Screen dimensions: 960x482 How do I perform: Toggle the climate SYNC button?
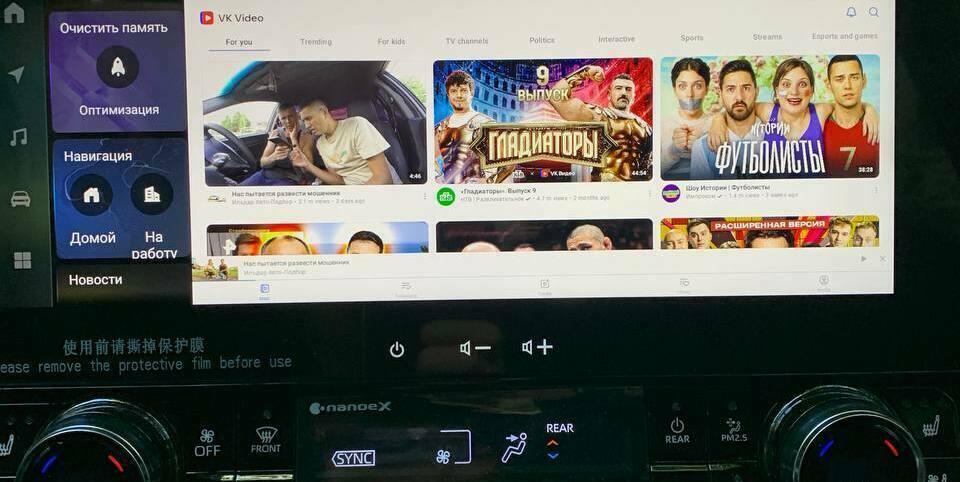pyautogui.click(x=353, y=457)
